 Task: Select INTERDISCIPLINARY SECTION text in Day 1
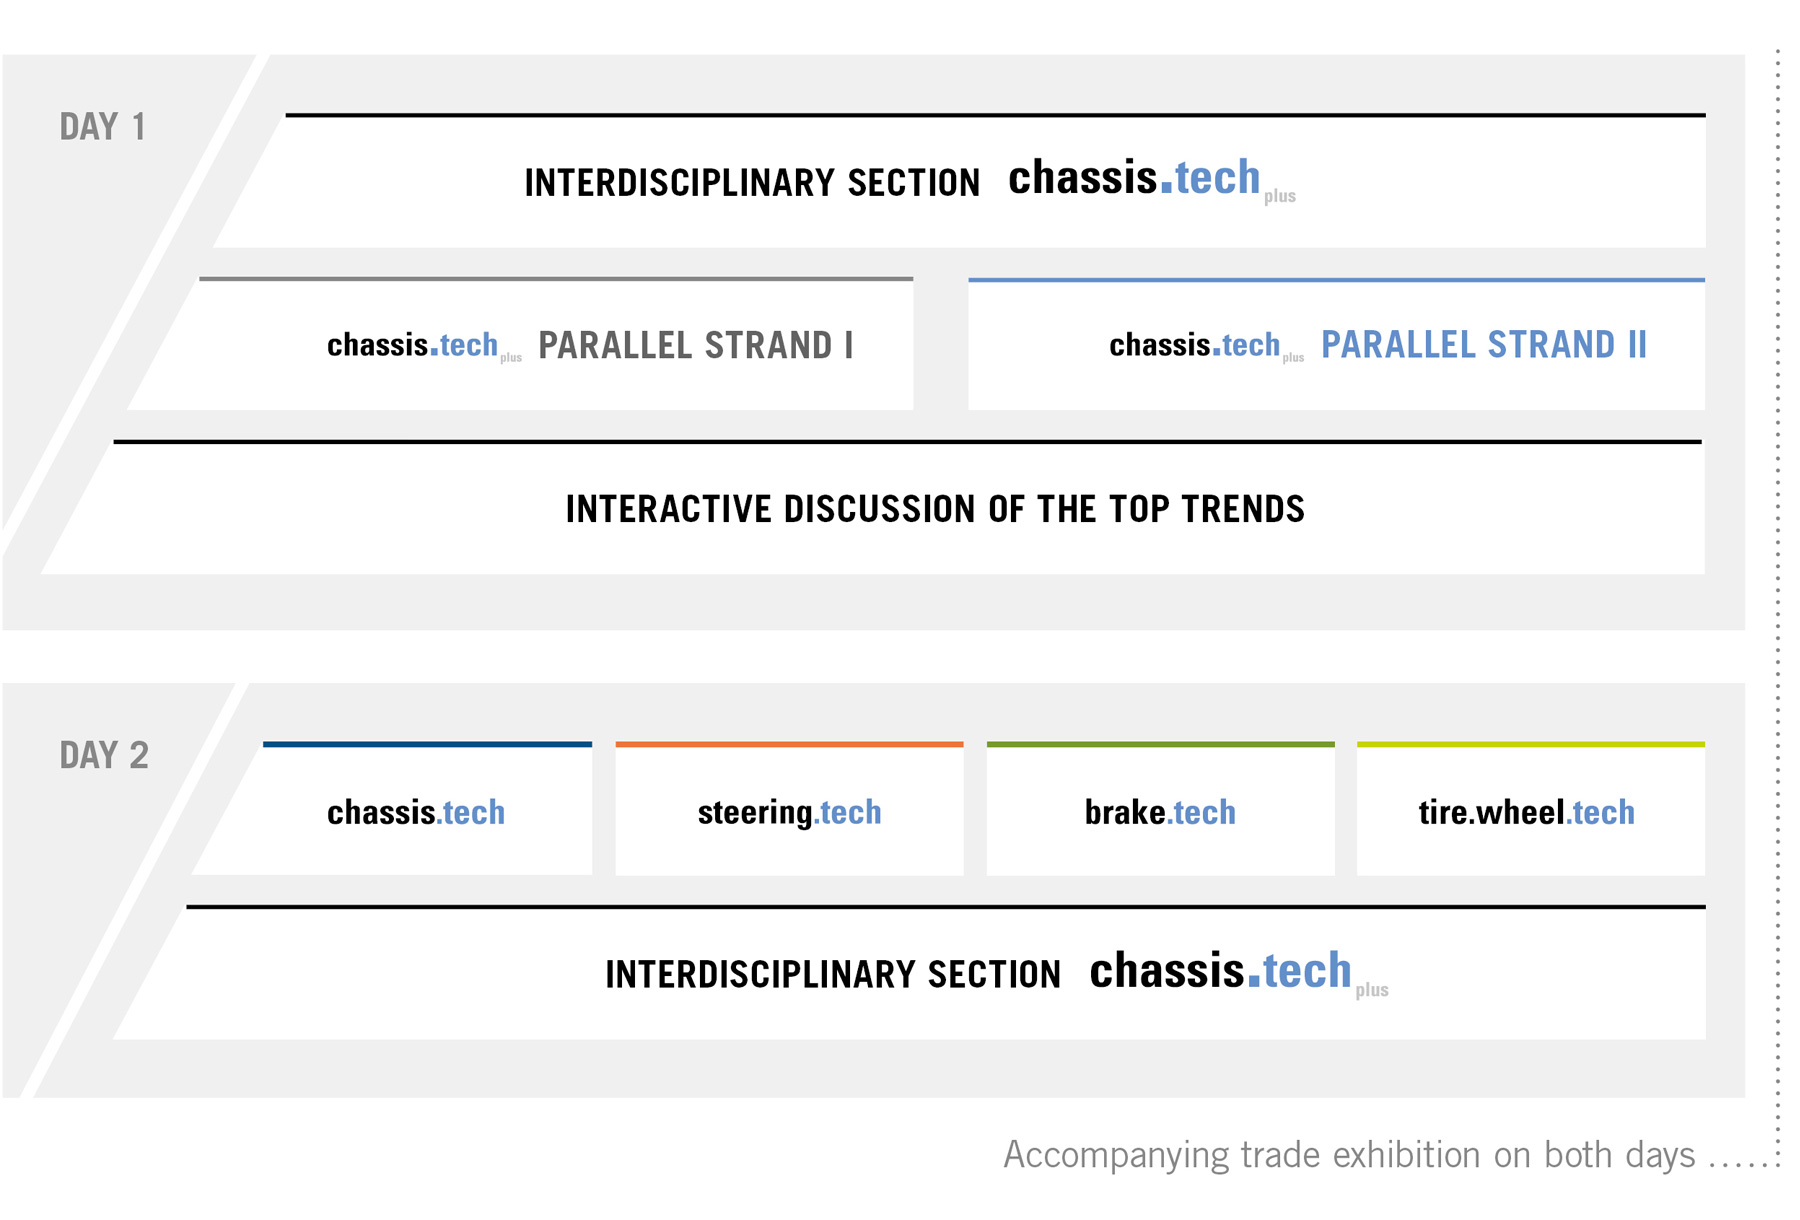[x=752, y=183]
